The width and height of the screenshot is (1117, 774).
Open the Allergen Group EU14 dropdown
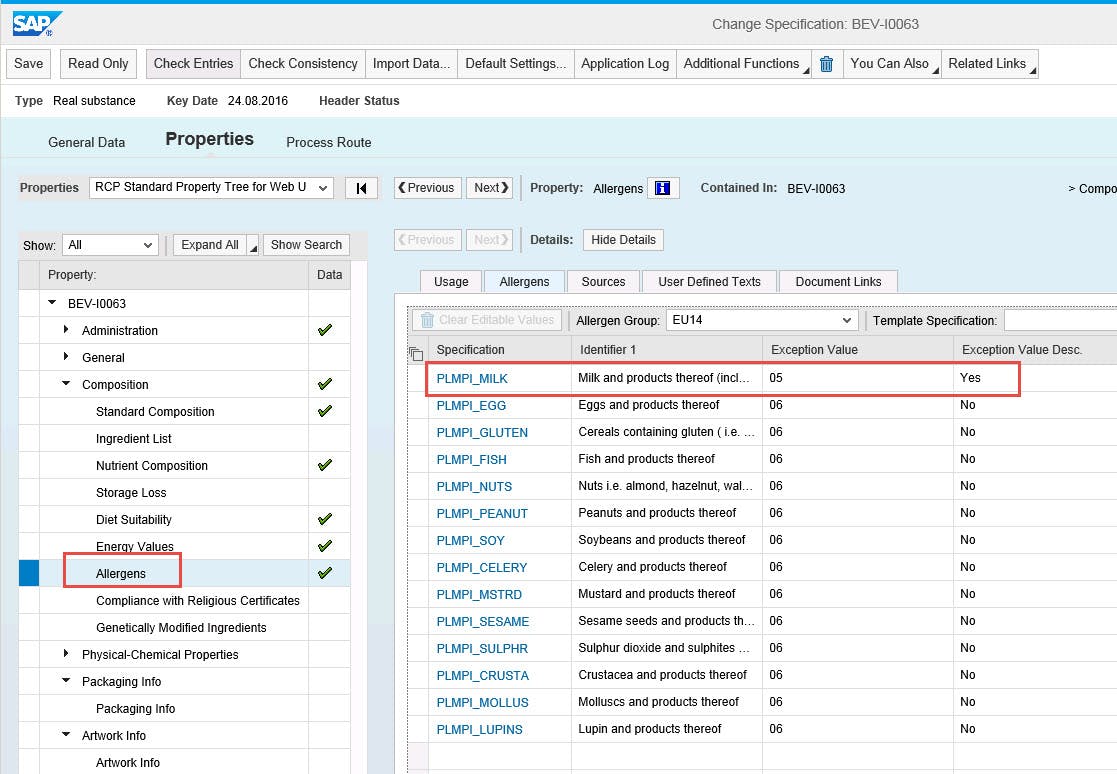(761, 320)
